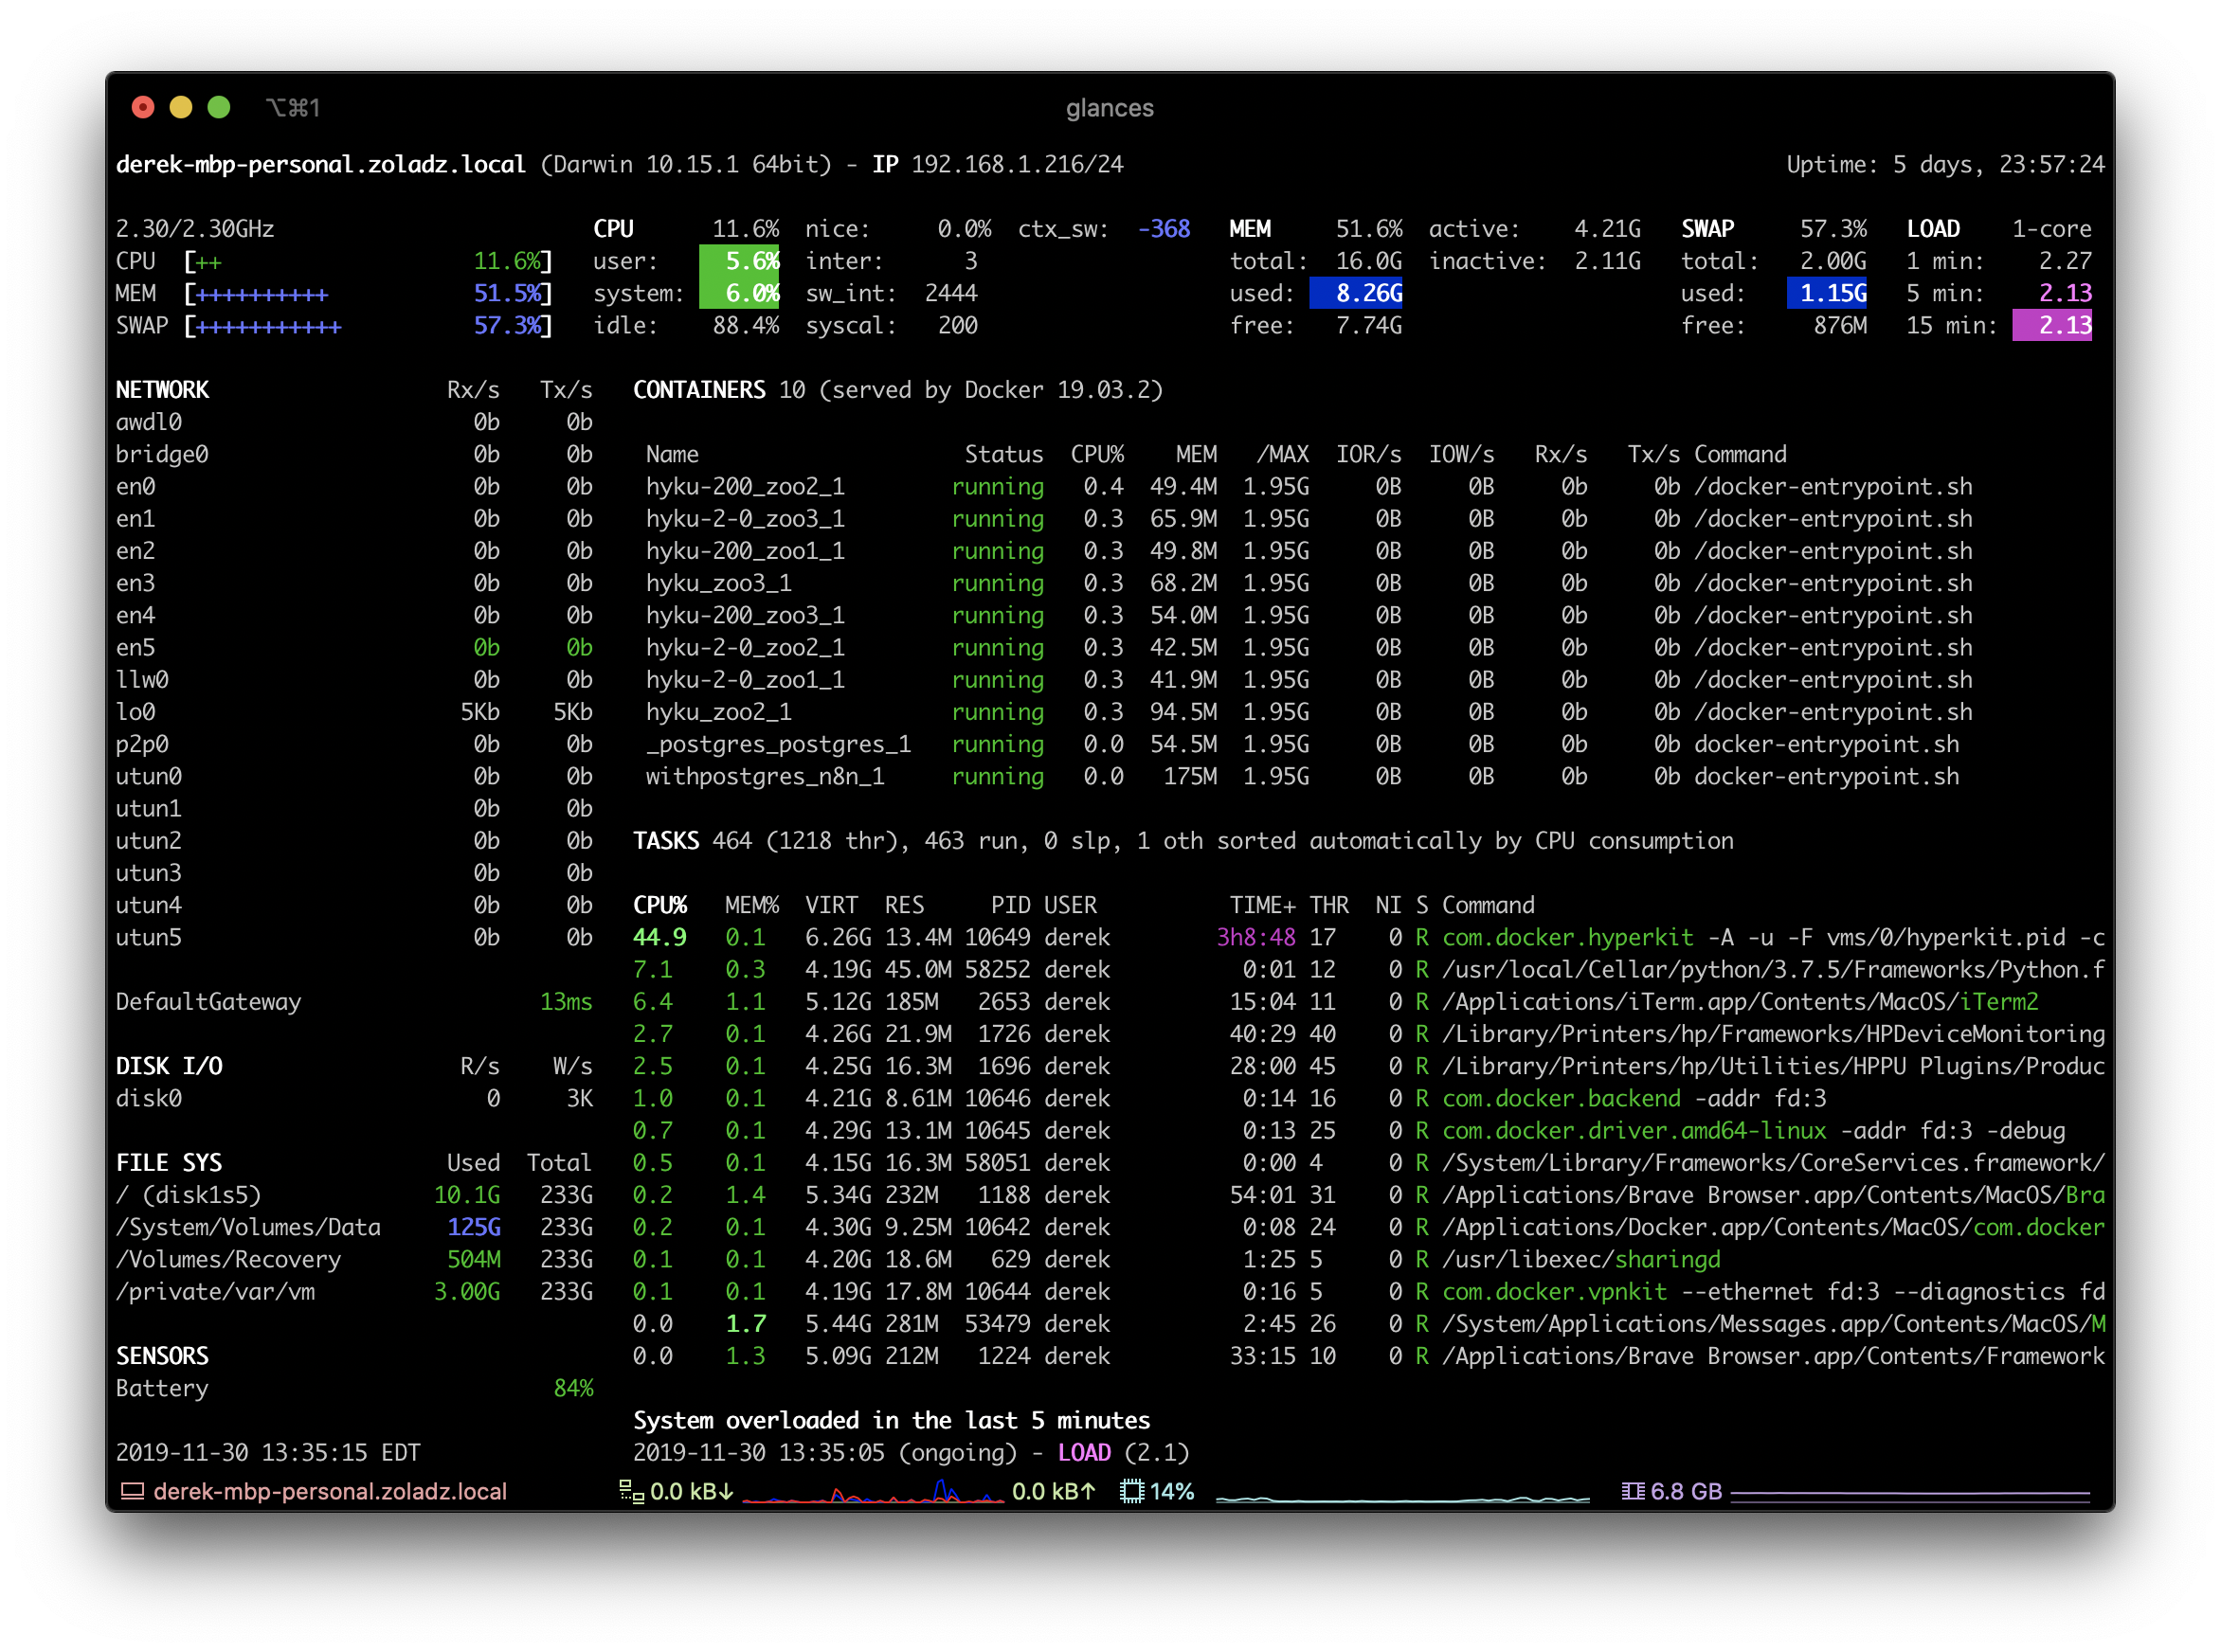Click the highlighted SWAP used value 1.15G
Viewport: 2221px width, 1652px height.
[1827, 293]
